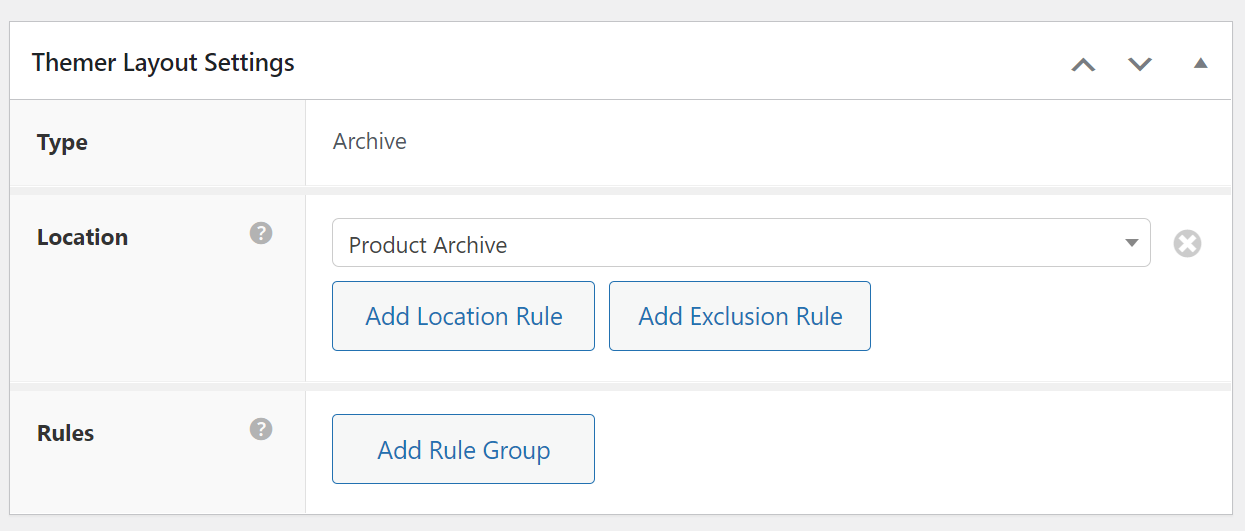Click the Add Exclusion Rule button
1245x531 pixels.
pyautogui.click(x=740, y=316)
